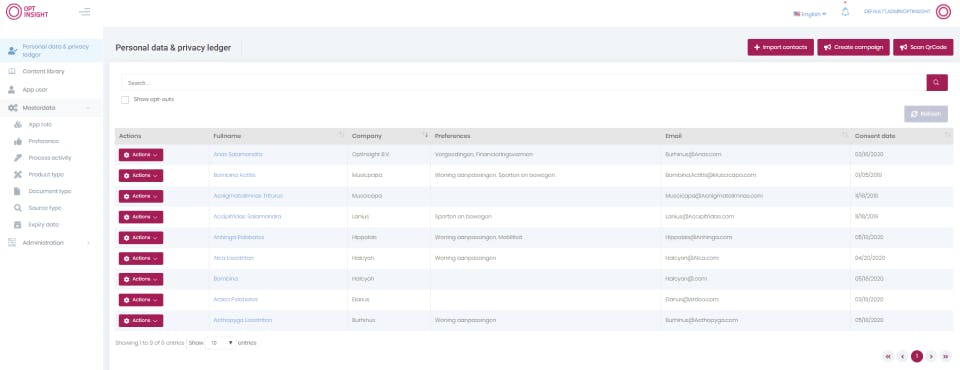Viewport: 960px width, 370px height.
Task: Select Process activity under Masterdata
Action: coord(50,158)
